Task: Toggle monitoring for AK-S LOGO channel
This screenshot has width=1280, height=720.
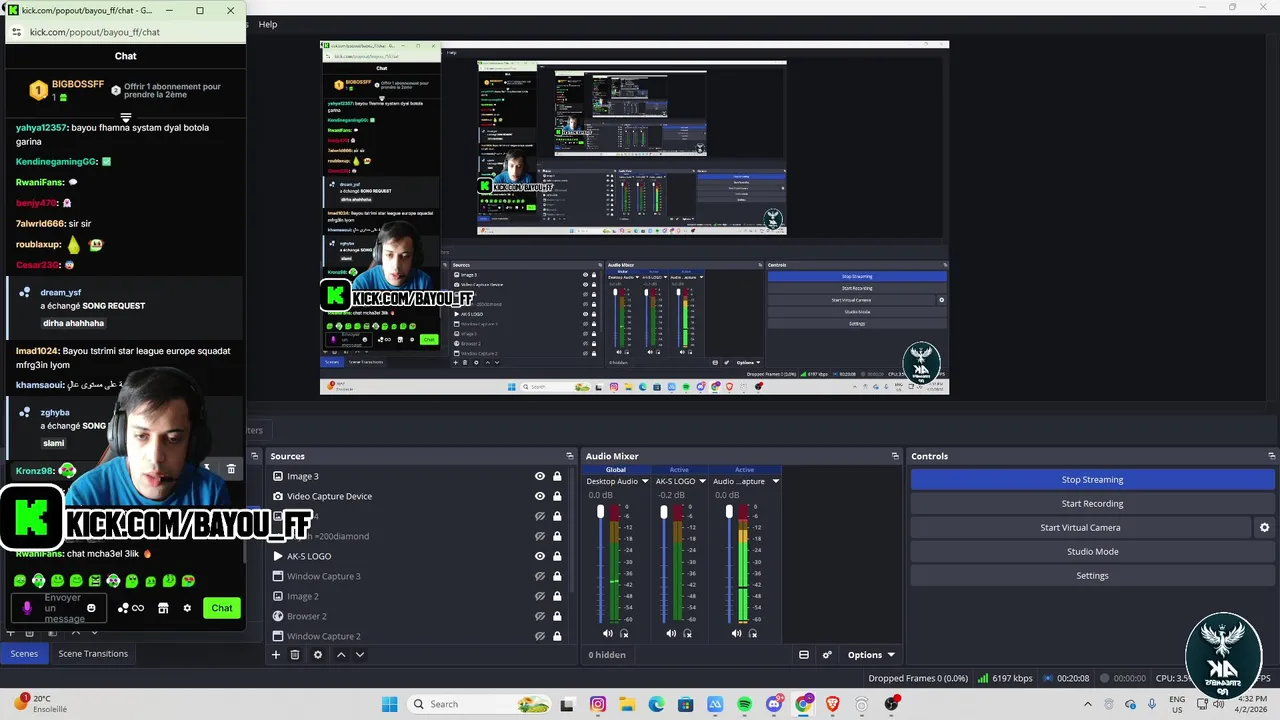Action: [x=688, y=633]
